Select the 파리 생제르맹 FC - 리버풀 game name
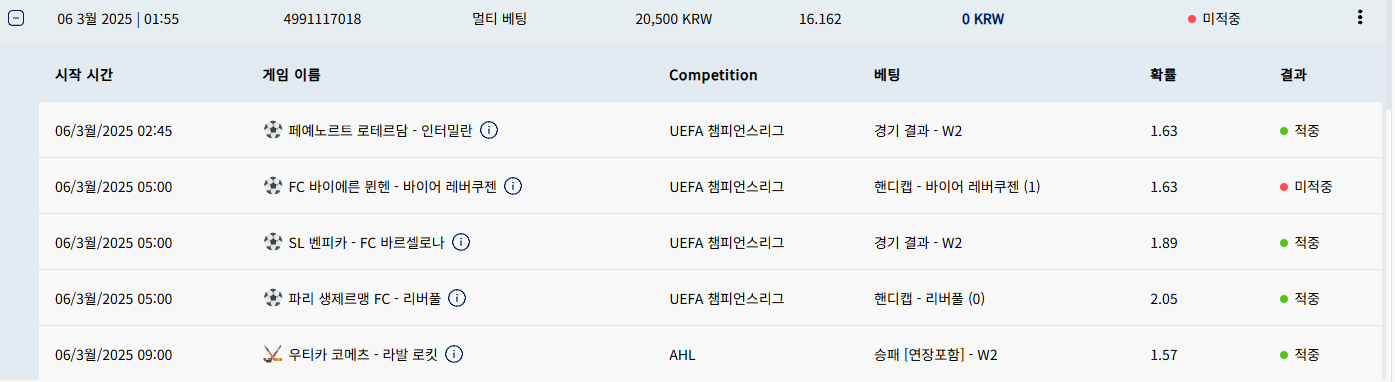This screenshot has width=1395, height=382. pyautogui.click(x=364, y=298)
